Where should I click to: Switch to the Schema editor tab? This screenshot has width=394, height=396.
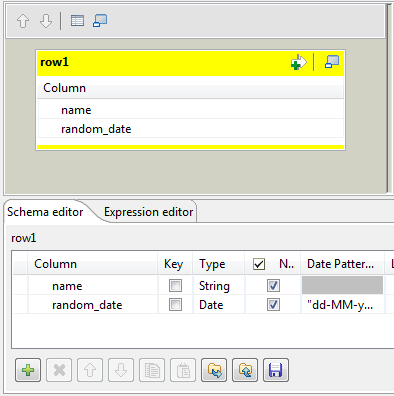[45, 212]
